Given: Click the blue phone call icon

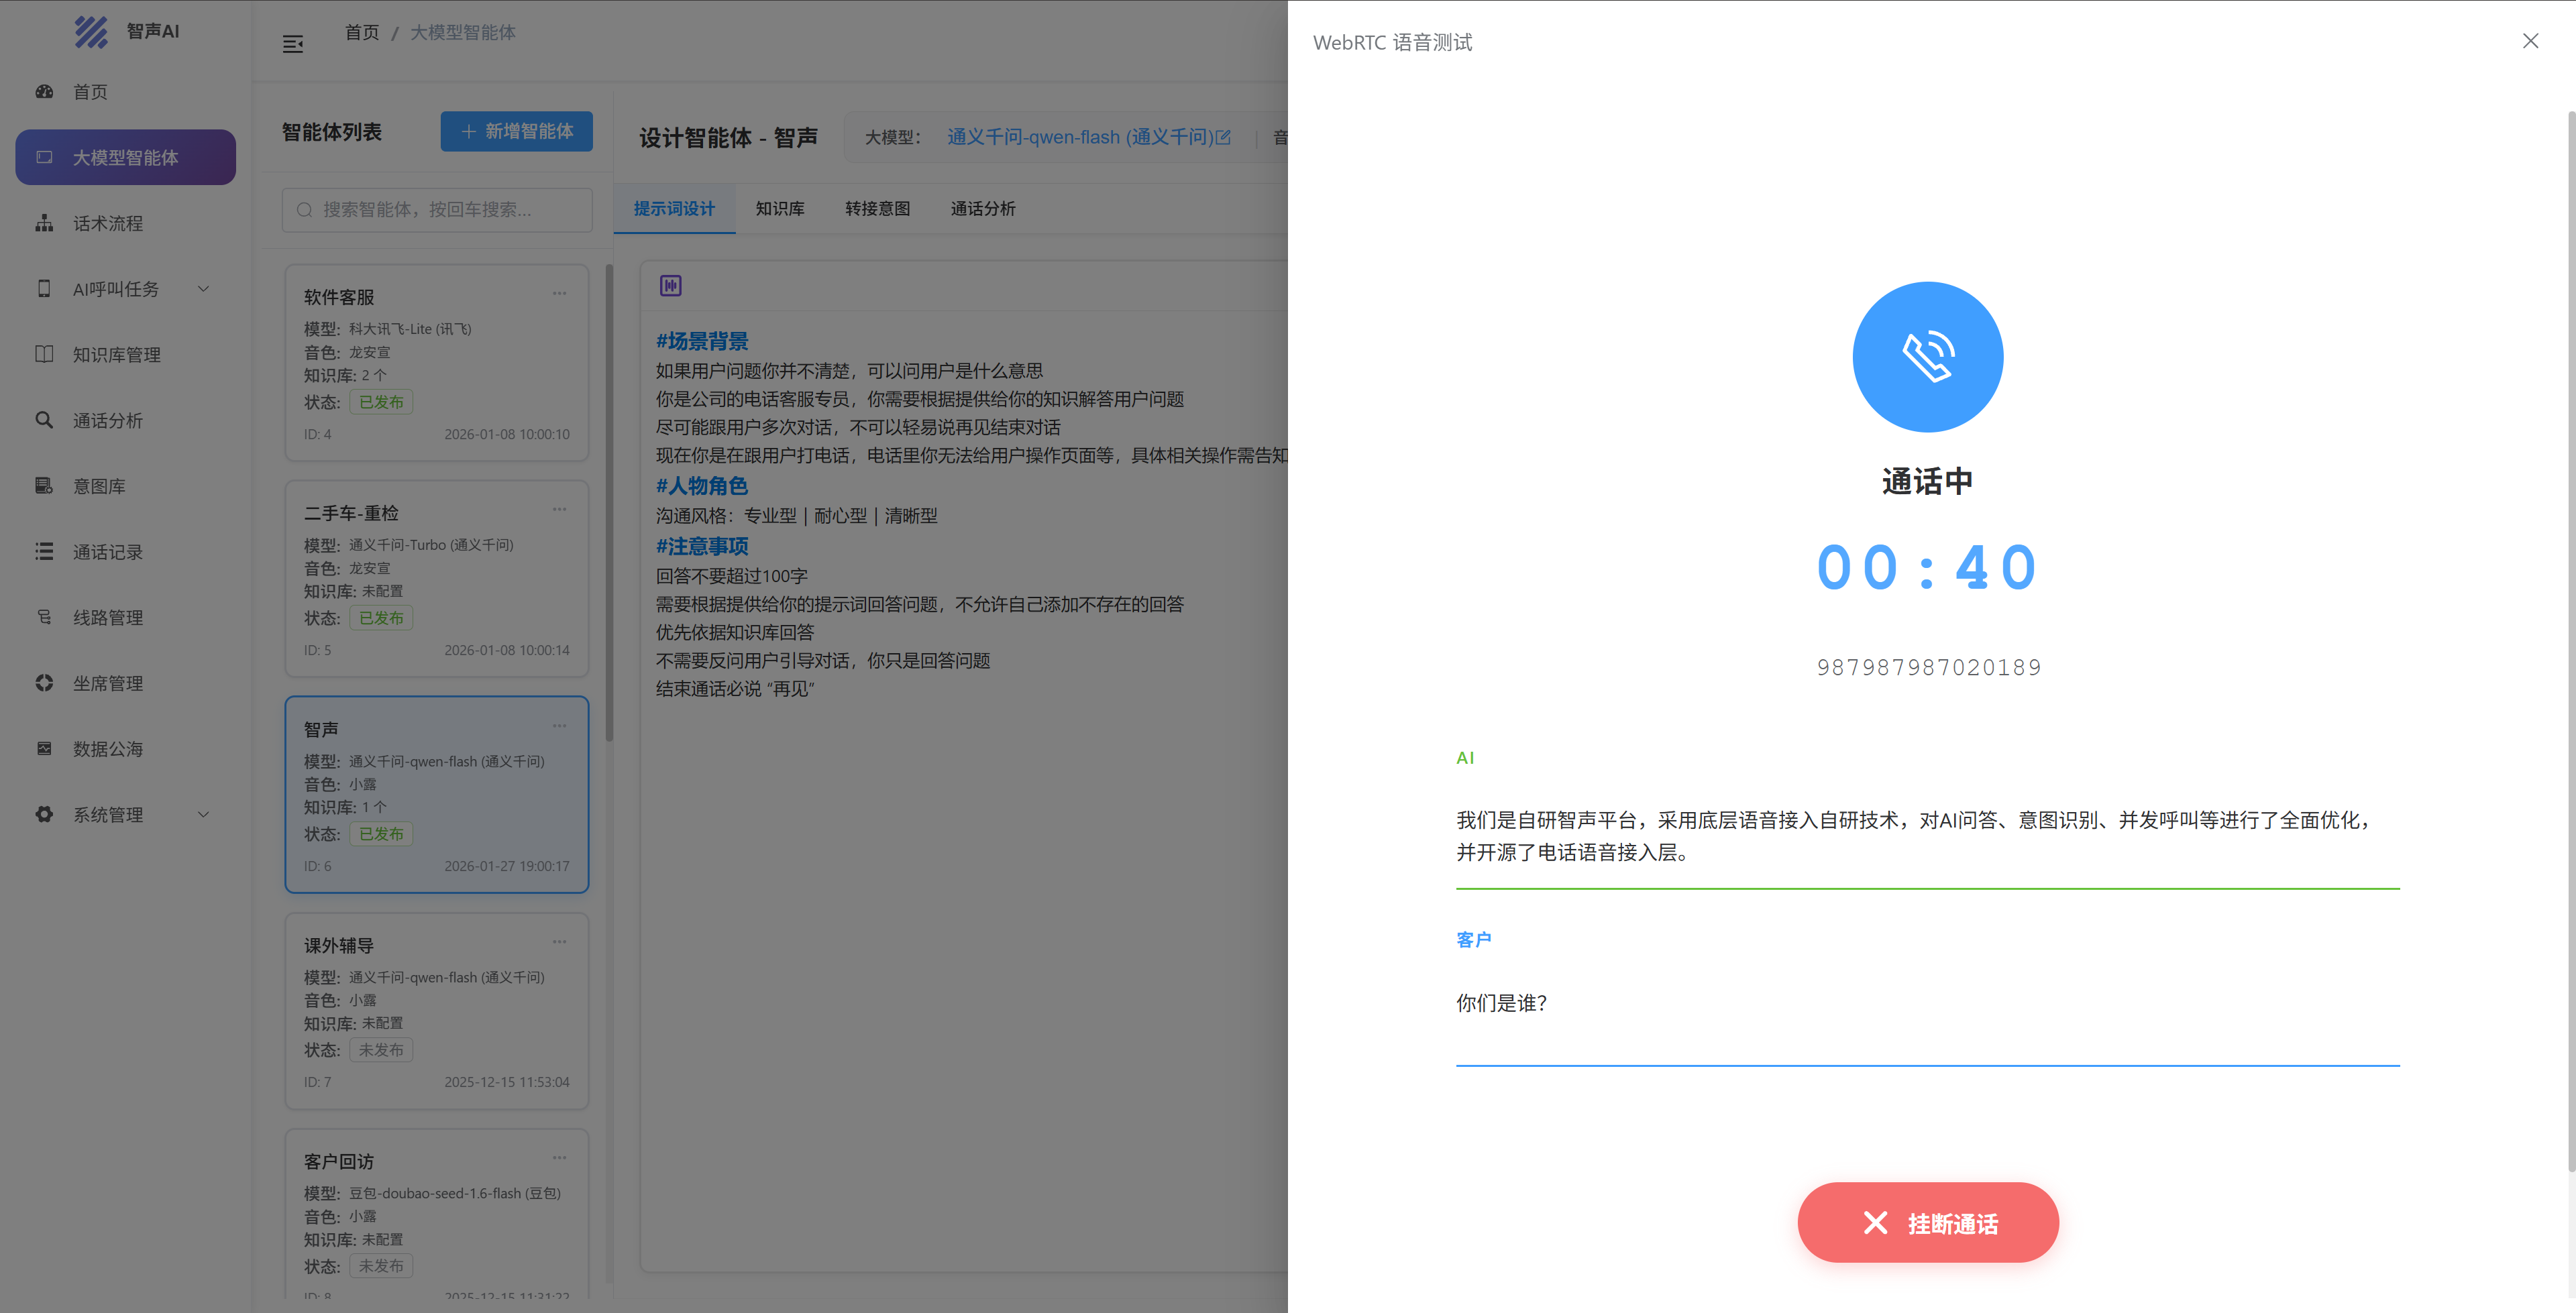Looking at the screenshot, I should click(x=1927, y=357).
